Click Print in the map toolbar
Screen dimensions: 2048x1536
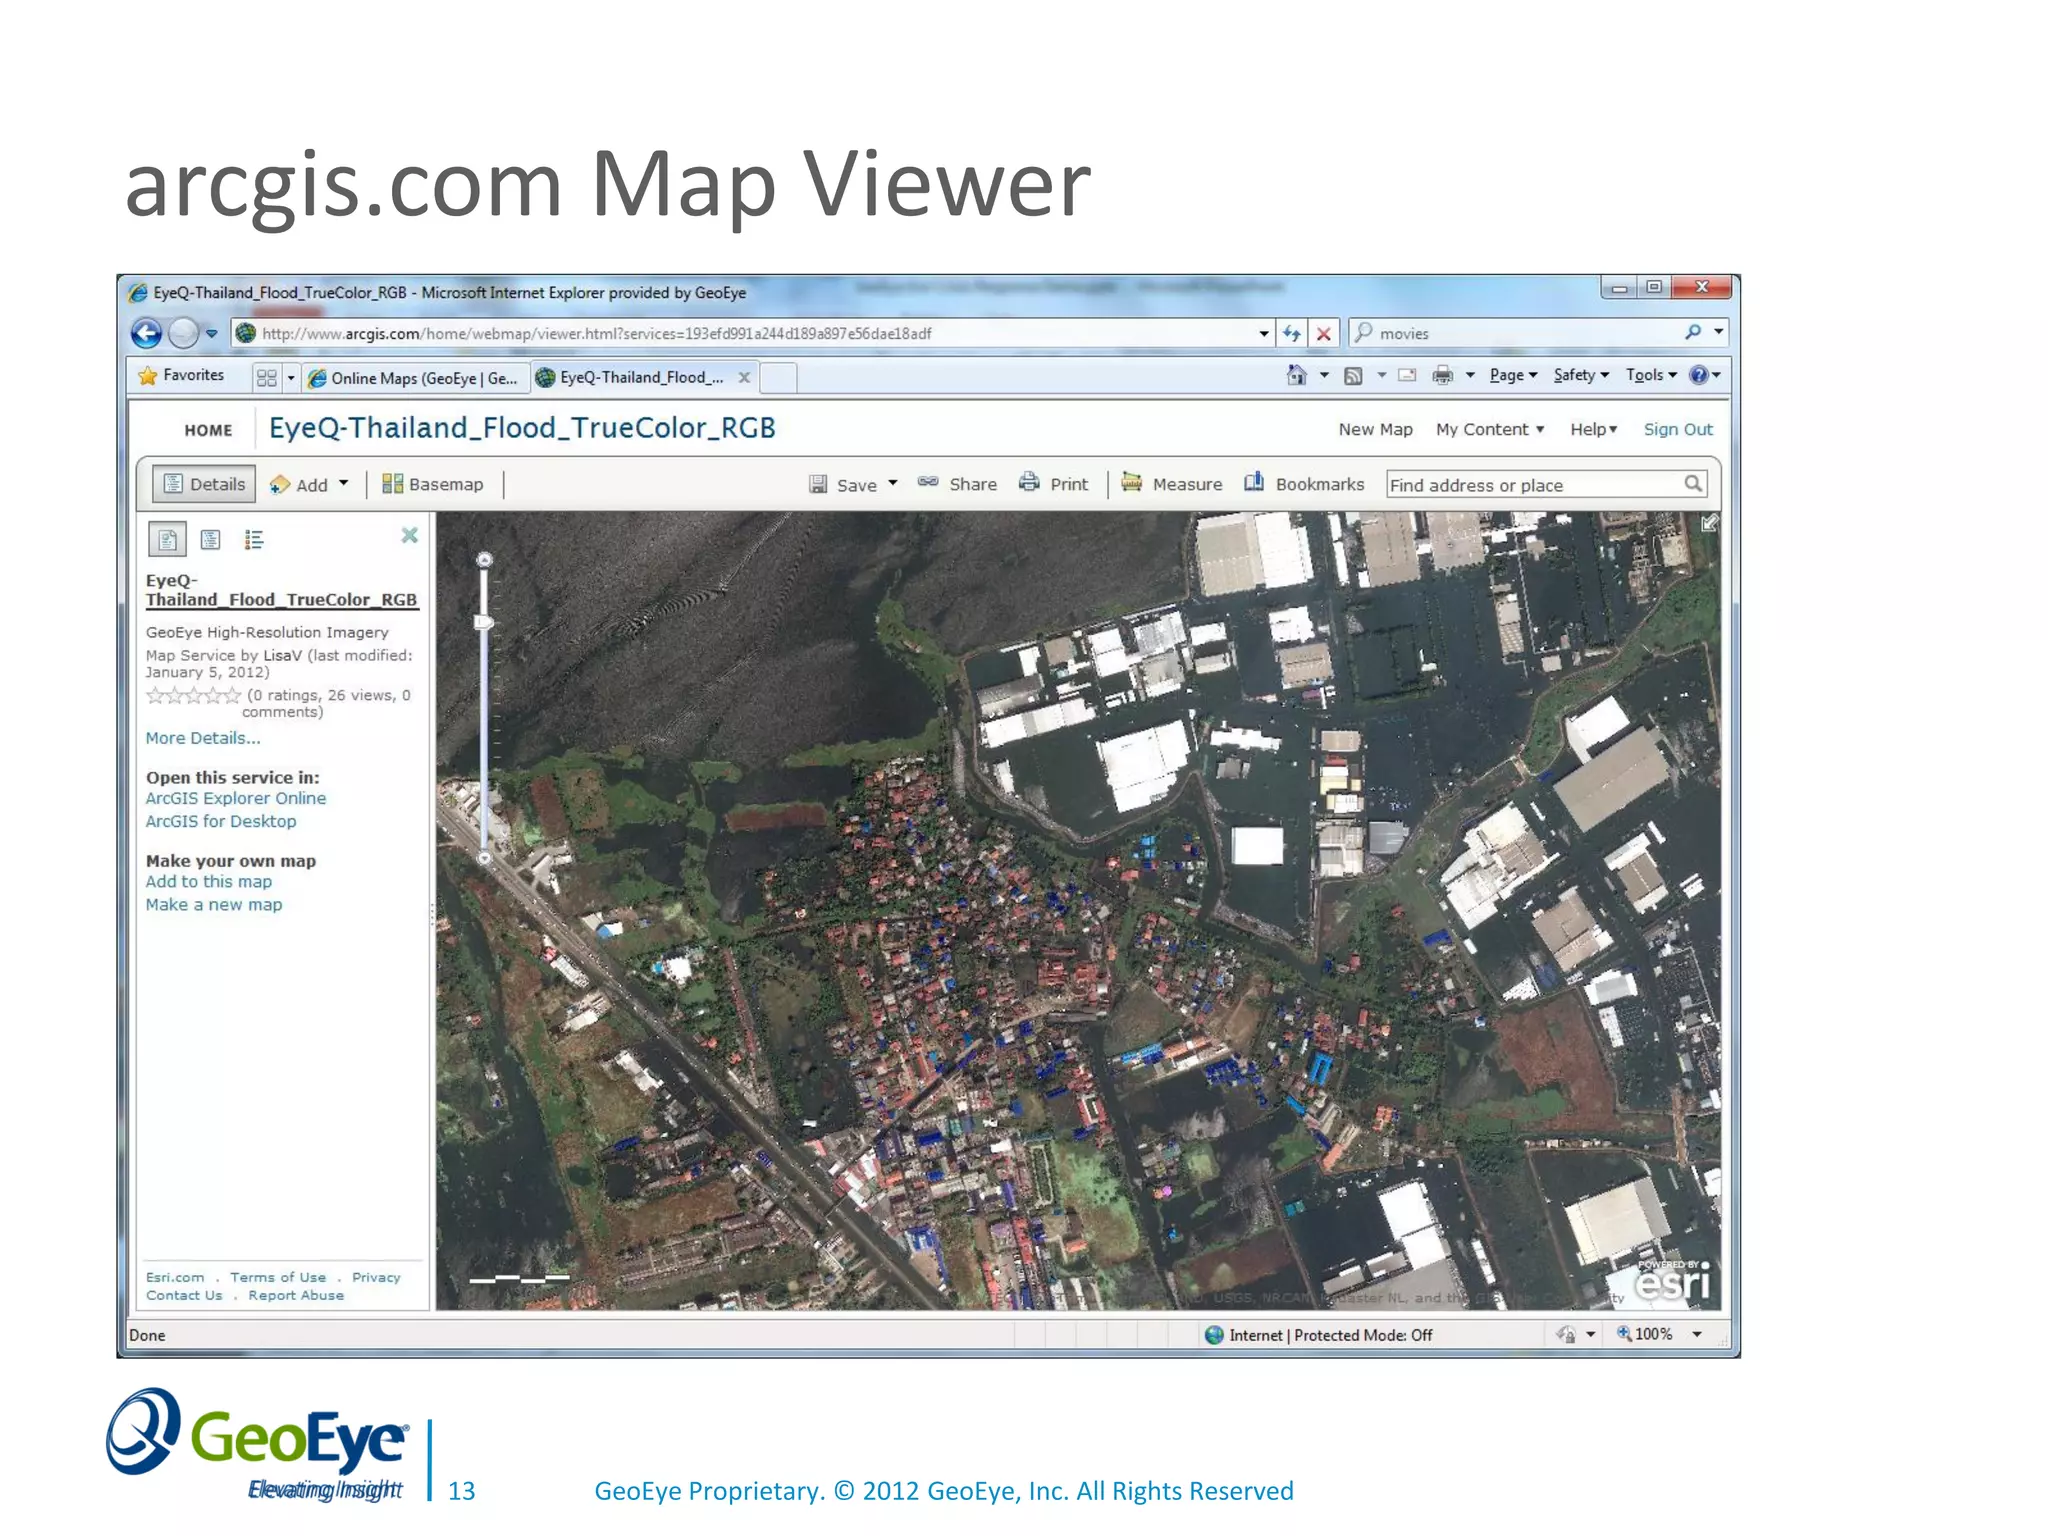tap(1053, 484)
